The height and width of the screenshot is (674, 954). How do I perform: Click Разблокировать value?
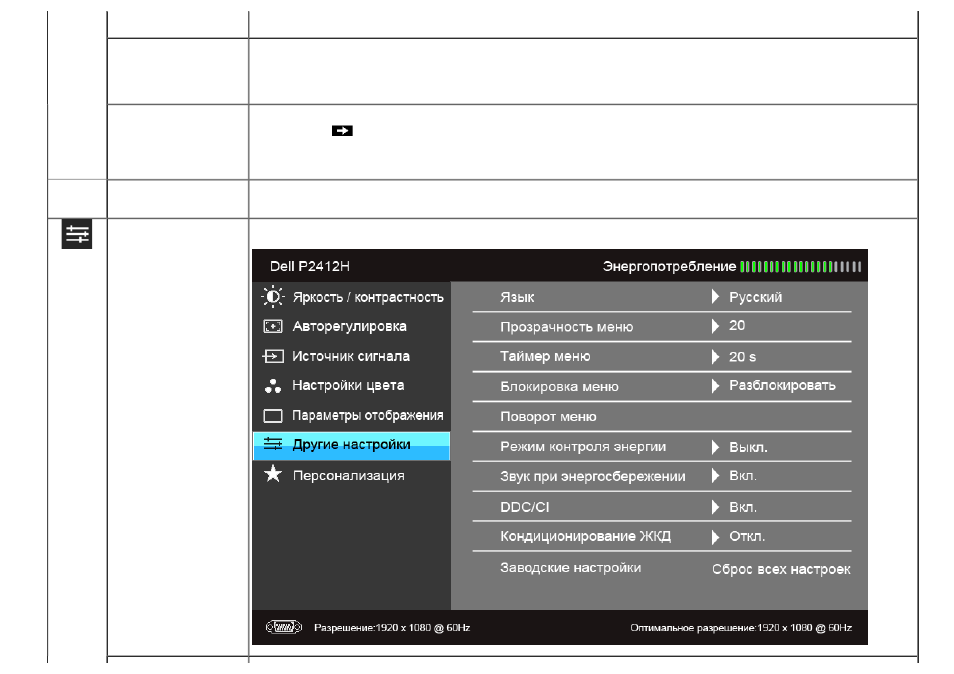click(782, 386)
